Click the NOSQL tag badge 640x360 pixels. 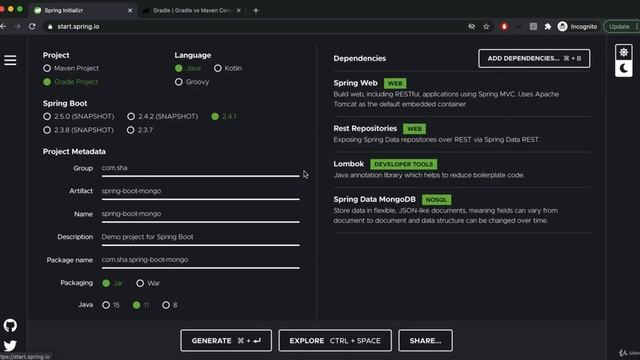(436, 200)
